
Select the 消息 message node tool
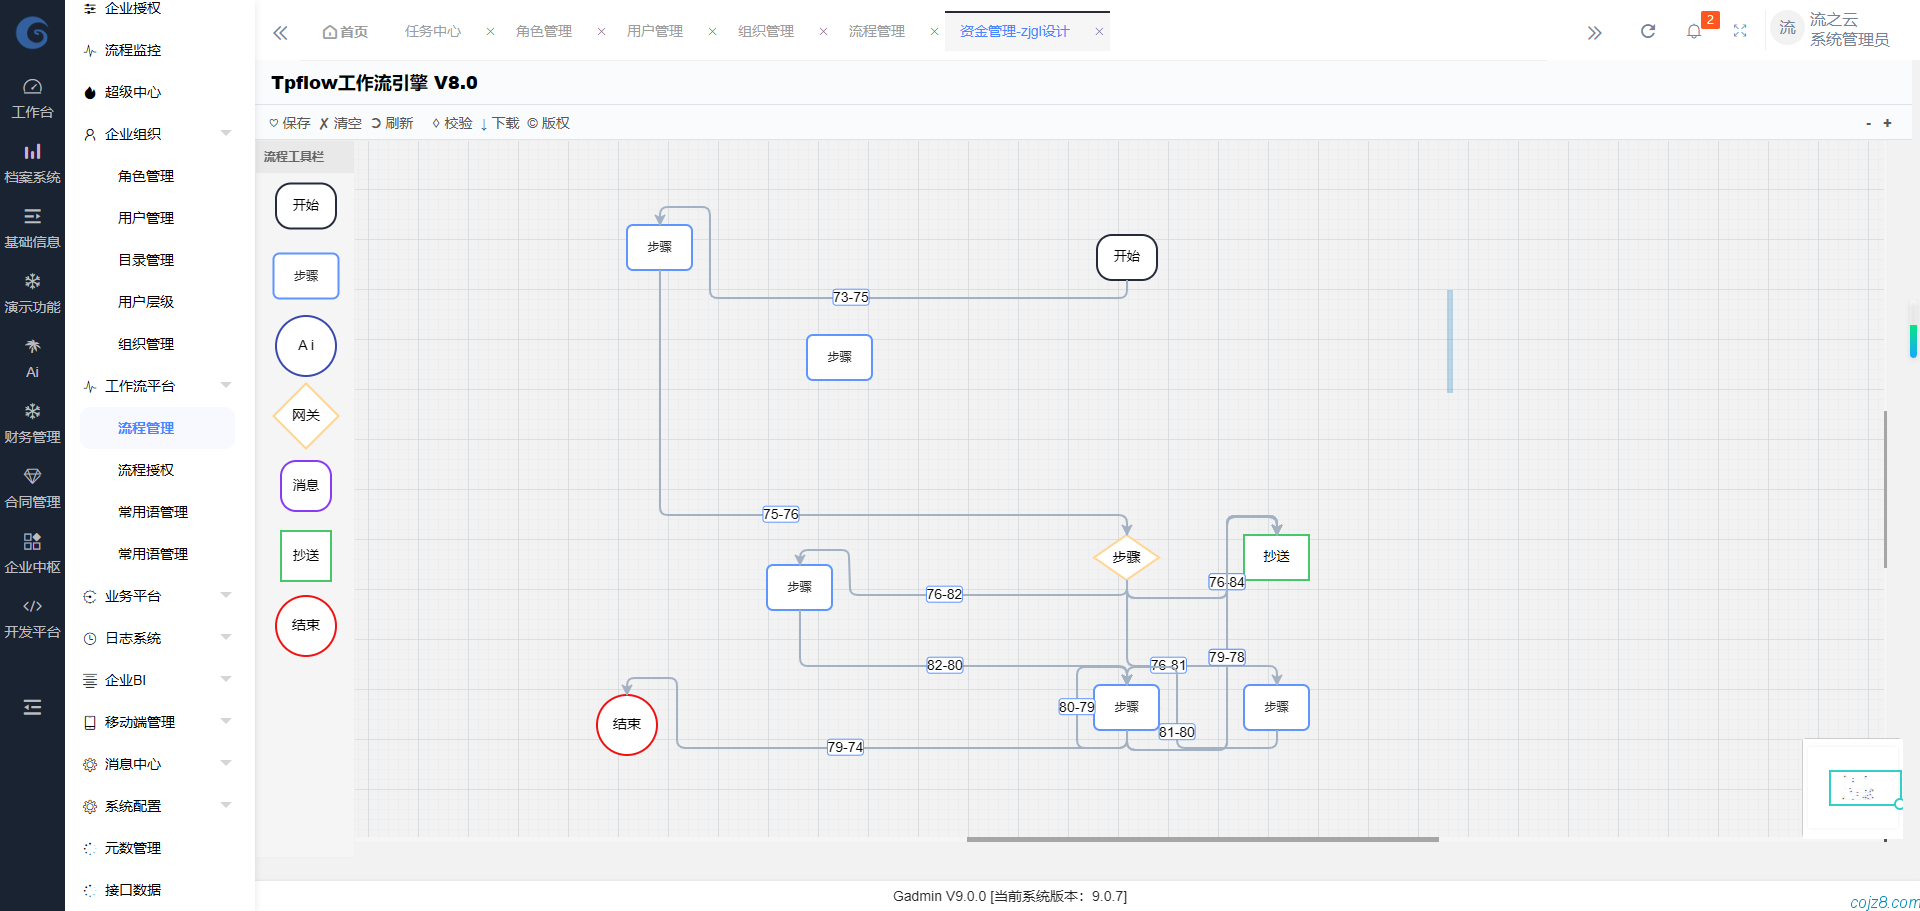tap(305, 486)
